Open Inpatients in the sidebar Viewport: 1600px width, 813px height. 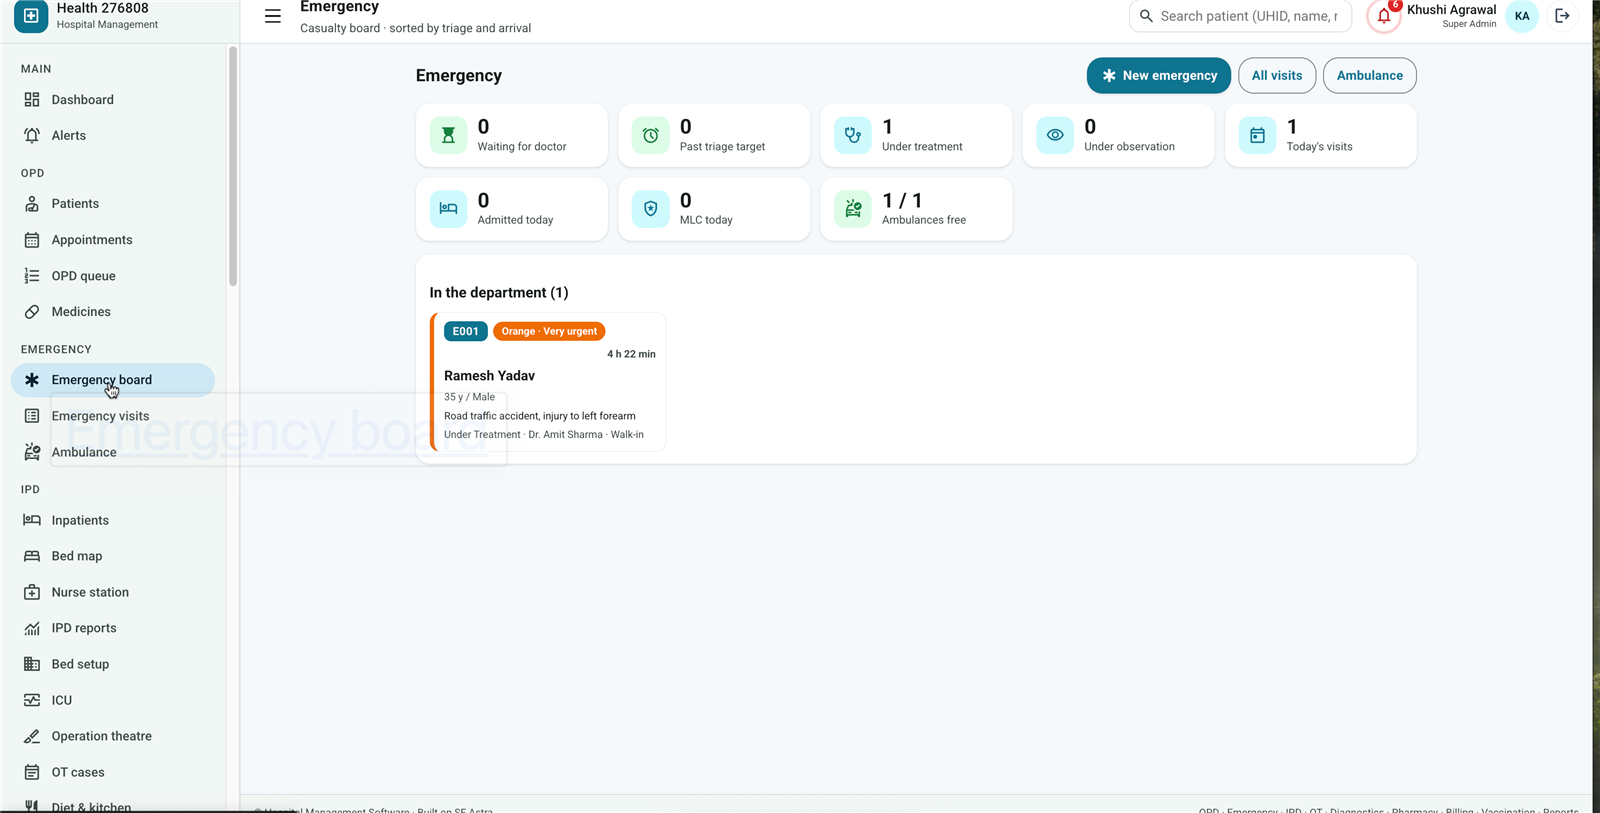pos(113,520)
